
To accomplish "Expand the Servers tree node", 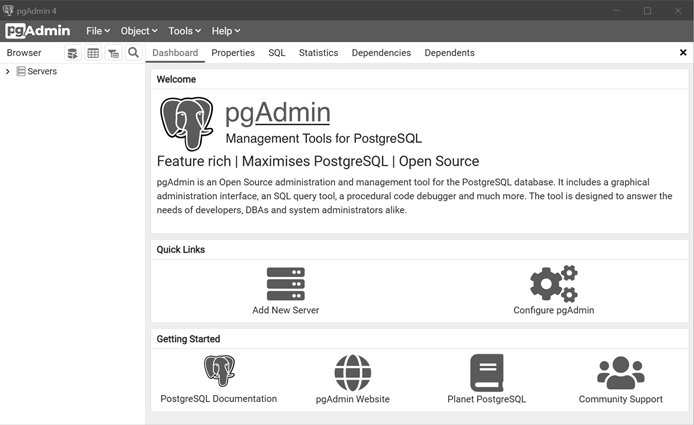I will [8, 72].
